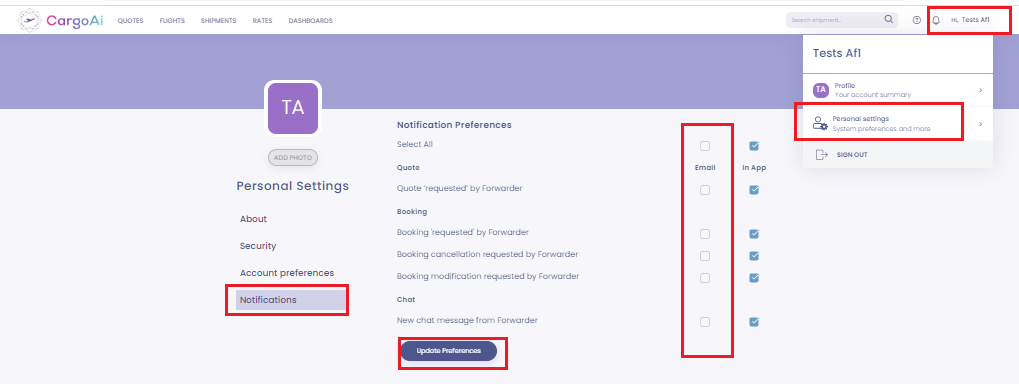Open the RATES menu
Image resolution: width=1019 pixels, height=384 pixels.
[x=263, y=21]
